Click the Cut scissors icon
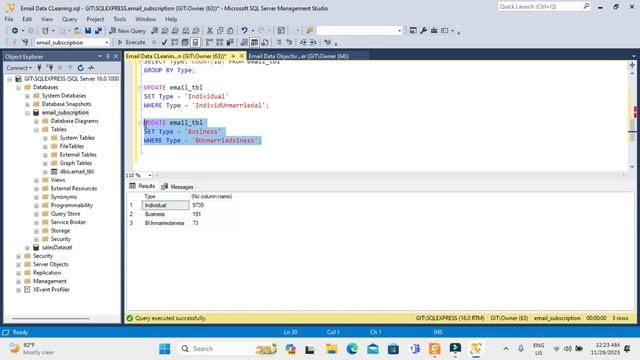Image resolution: width=640 pixels, height=360 pixels. 210,31
